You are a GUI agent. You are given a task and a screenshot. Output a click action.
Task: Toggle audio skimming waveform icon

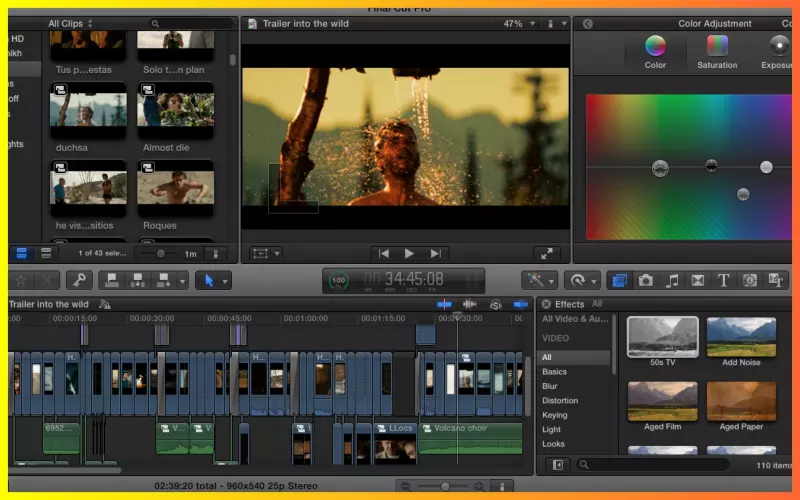pos(469,305)
